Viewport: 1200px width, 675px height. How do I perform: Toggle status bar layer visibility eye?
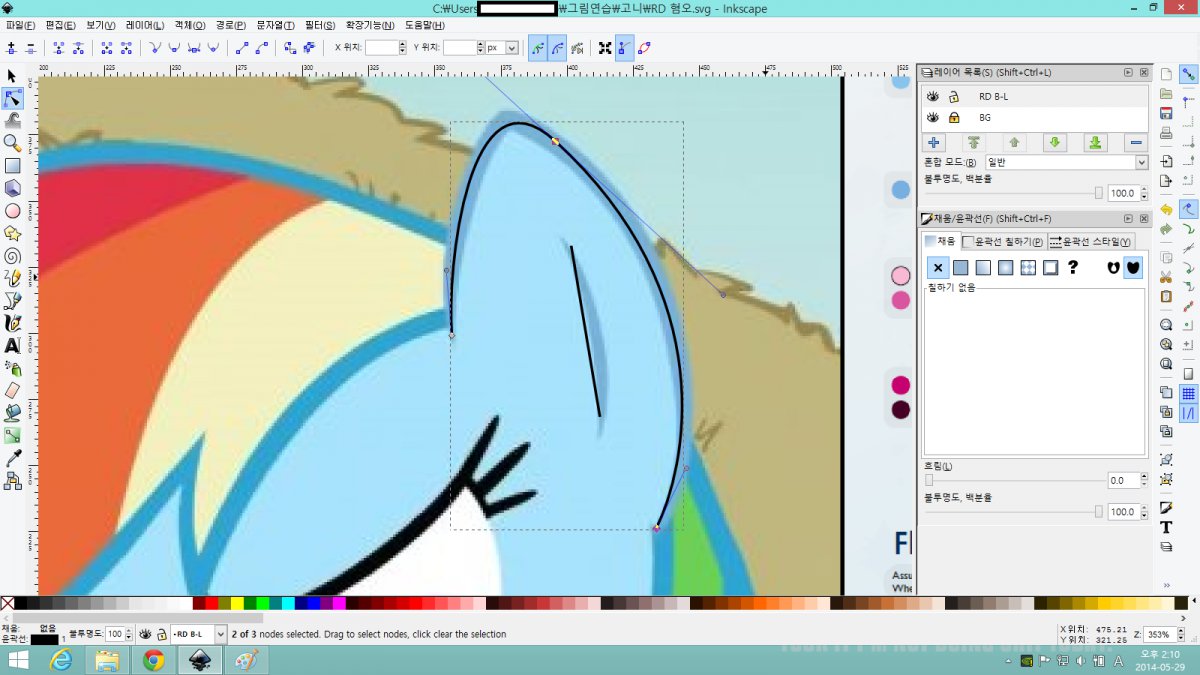[x=145, y=634]
